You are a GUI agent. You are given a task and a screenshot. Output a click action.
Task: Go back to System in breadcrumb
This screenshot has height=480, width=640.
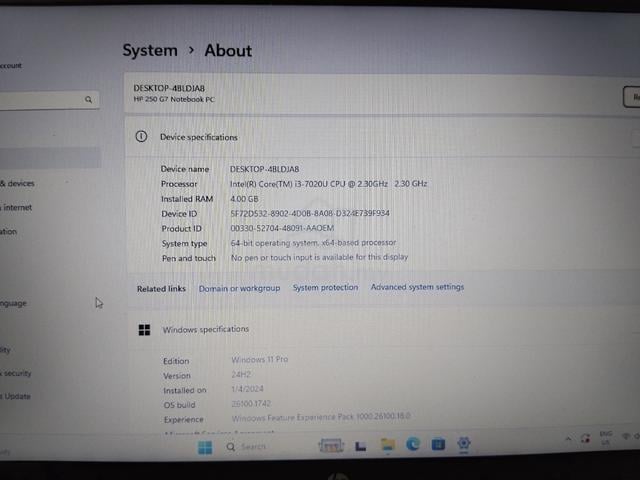point(150,51)
